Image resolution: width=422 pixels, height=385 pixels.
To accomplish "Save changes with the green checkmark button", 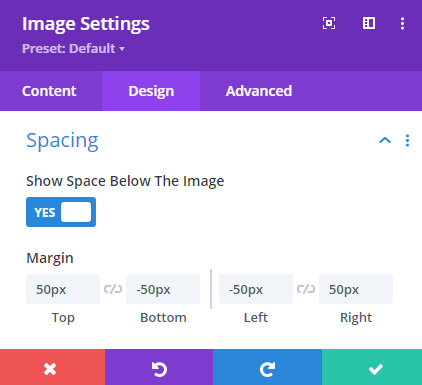I will (372, 367).
